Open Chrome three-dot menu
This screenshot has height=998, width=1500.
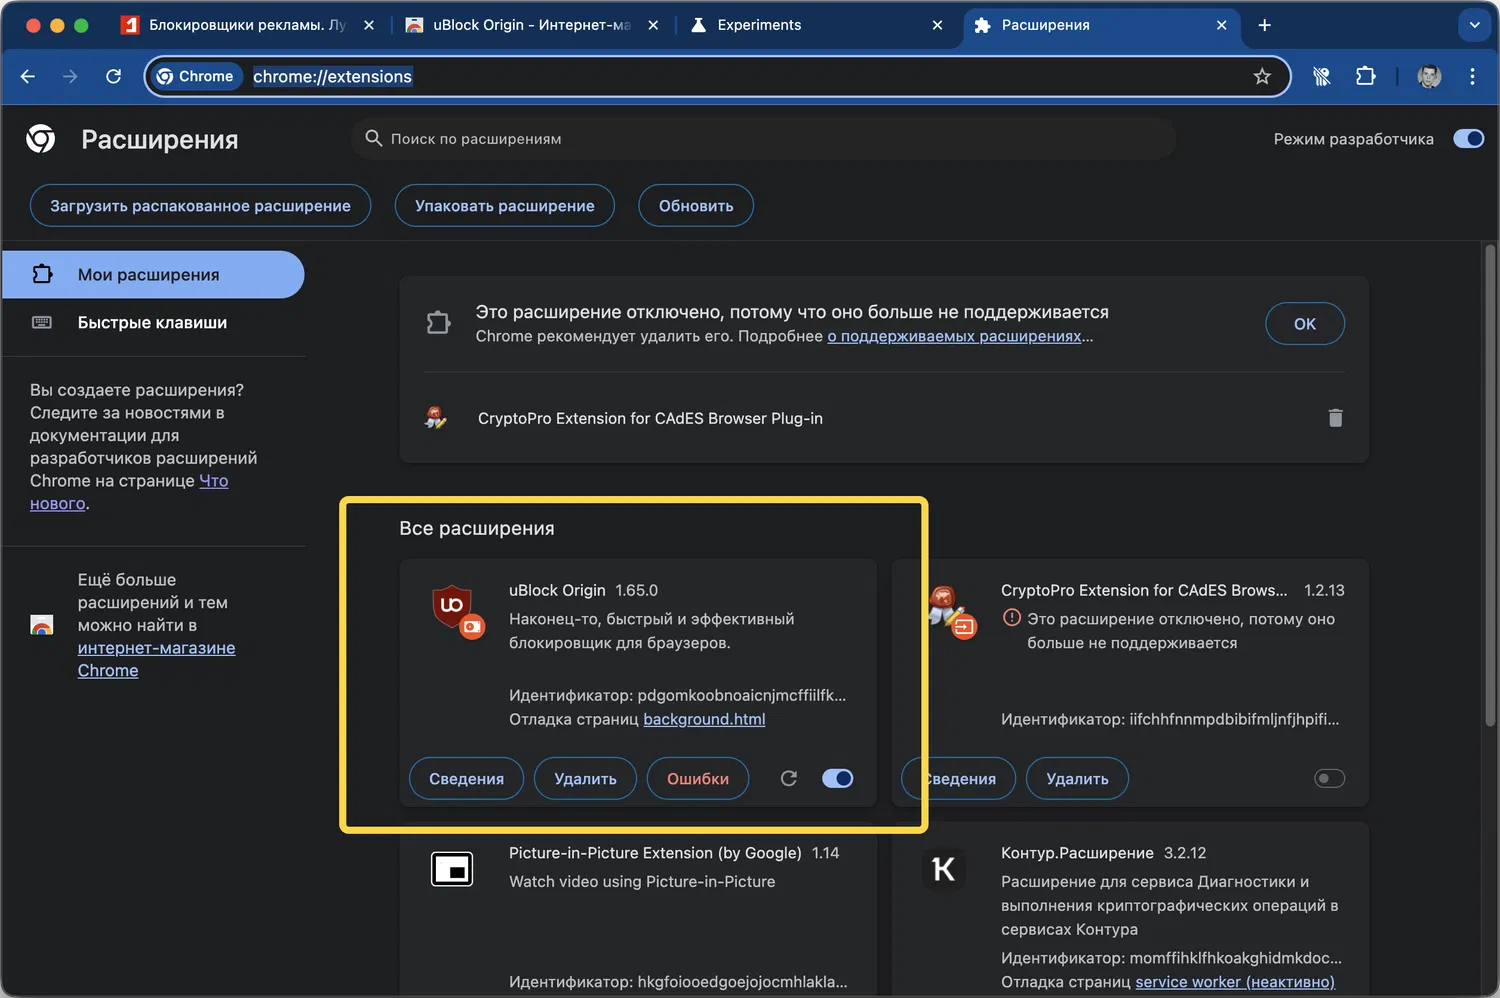pos(1472,76)
